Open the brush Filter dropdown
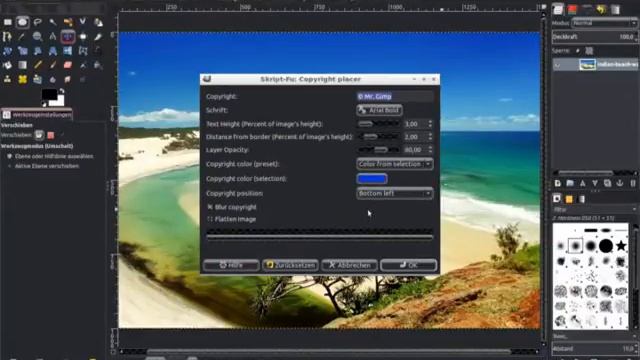This screenshot has width=640, height=360. 595,209
